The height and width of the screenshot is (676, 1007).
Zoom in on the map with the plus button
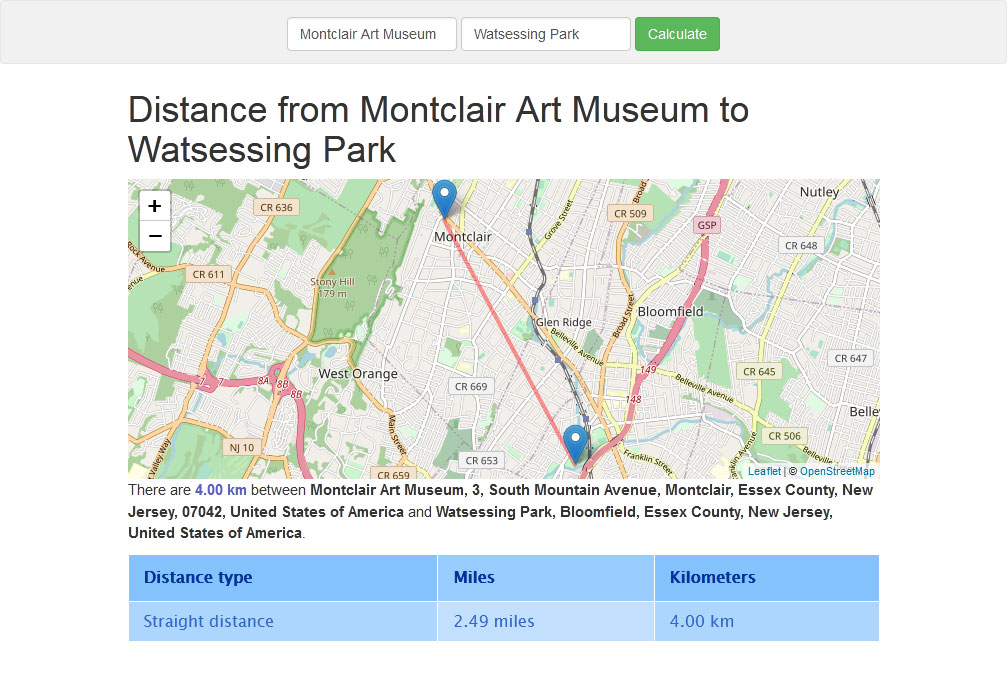155,206
